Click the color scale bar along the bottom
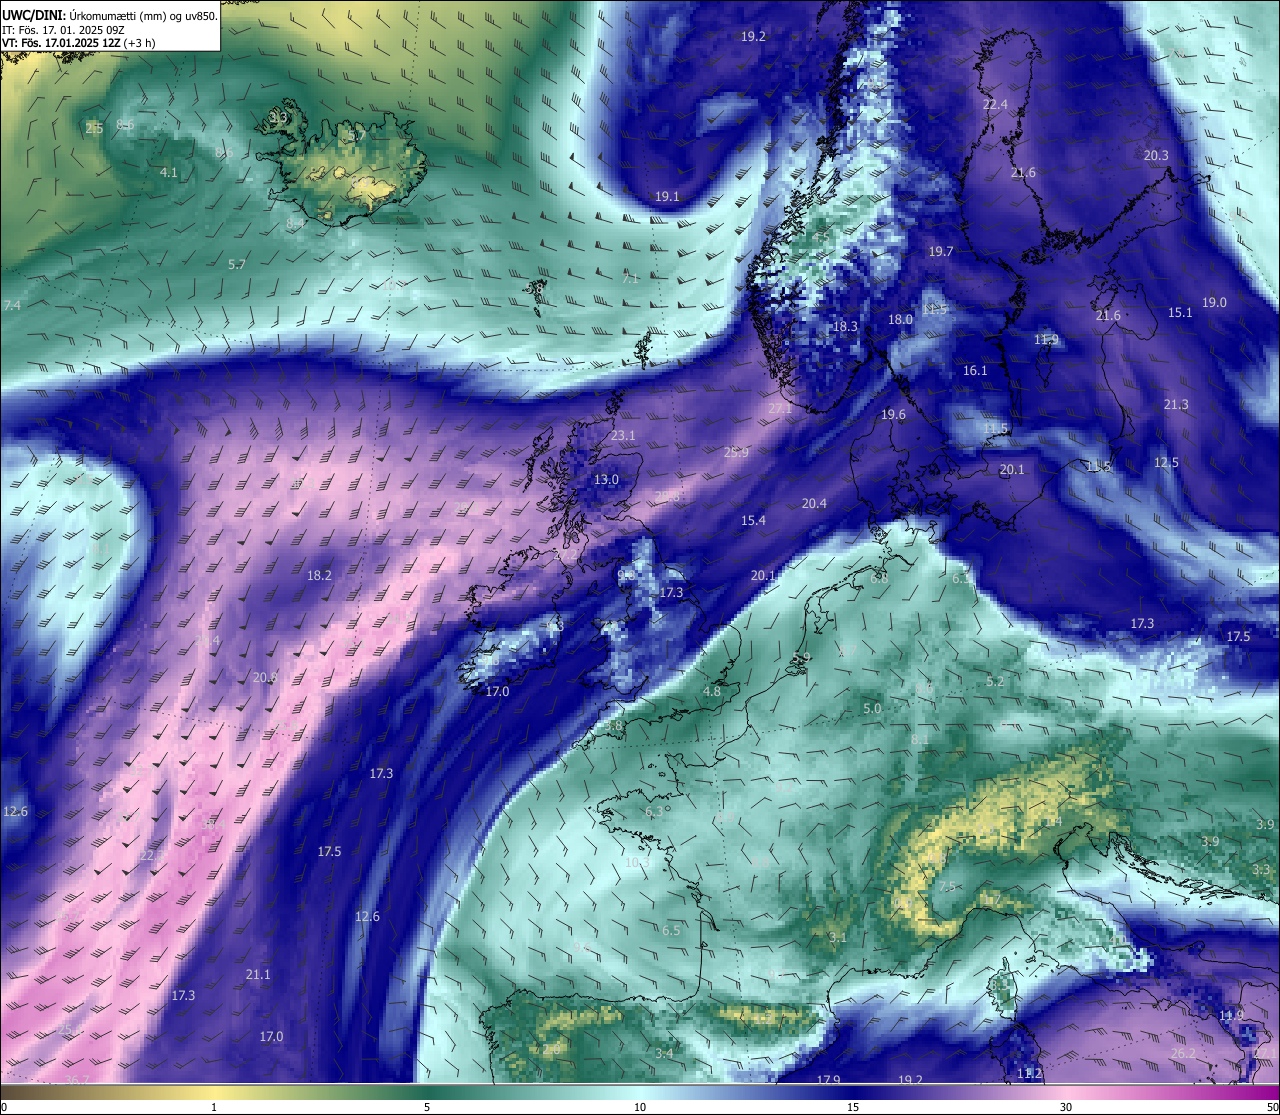 tap(640, 1091)
